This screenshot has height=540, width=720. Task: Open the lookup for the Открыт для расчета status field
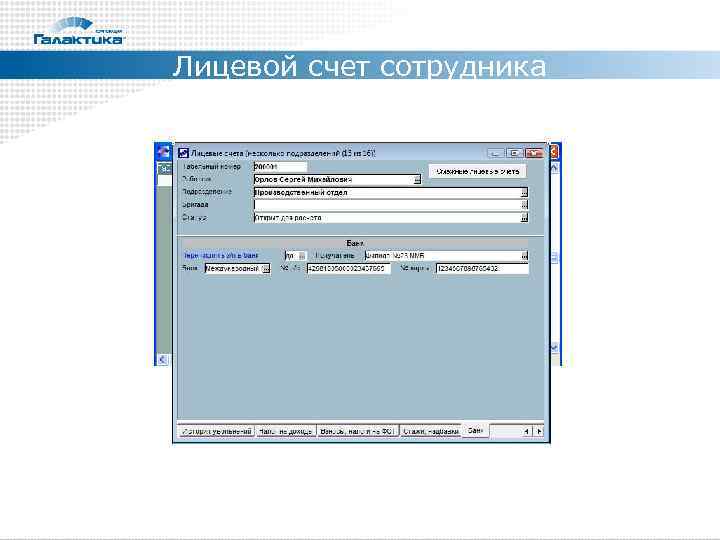point(524,218)
